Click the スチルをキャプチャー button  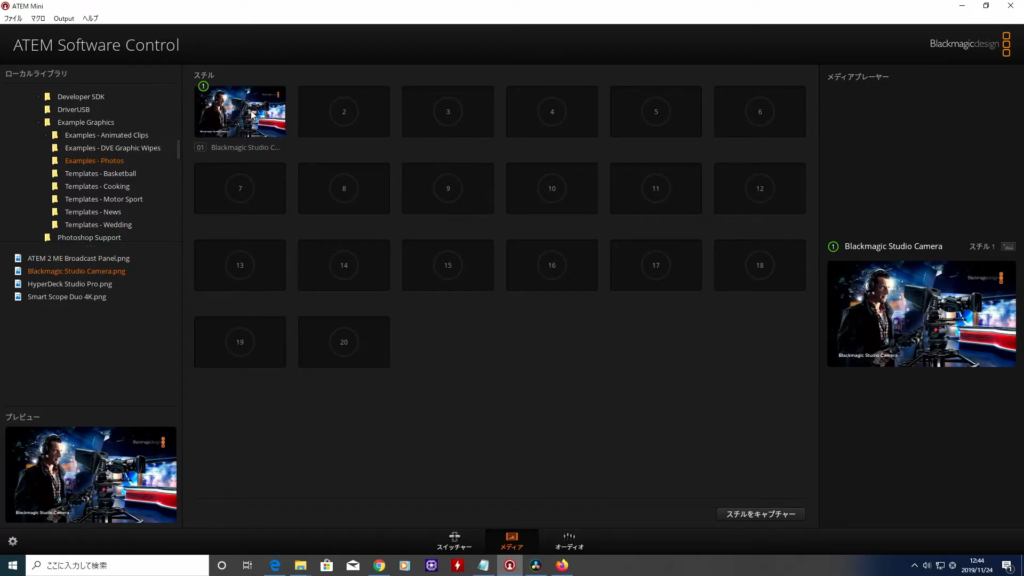pos(760,514)
